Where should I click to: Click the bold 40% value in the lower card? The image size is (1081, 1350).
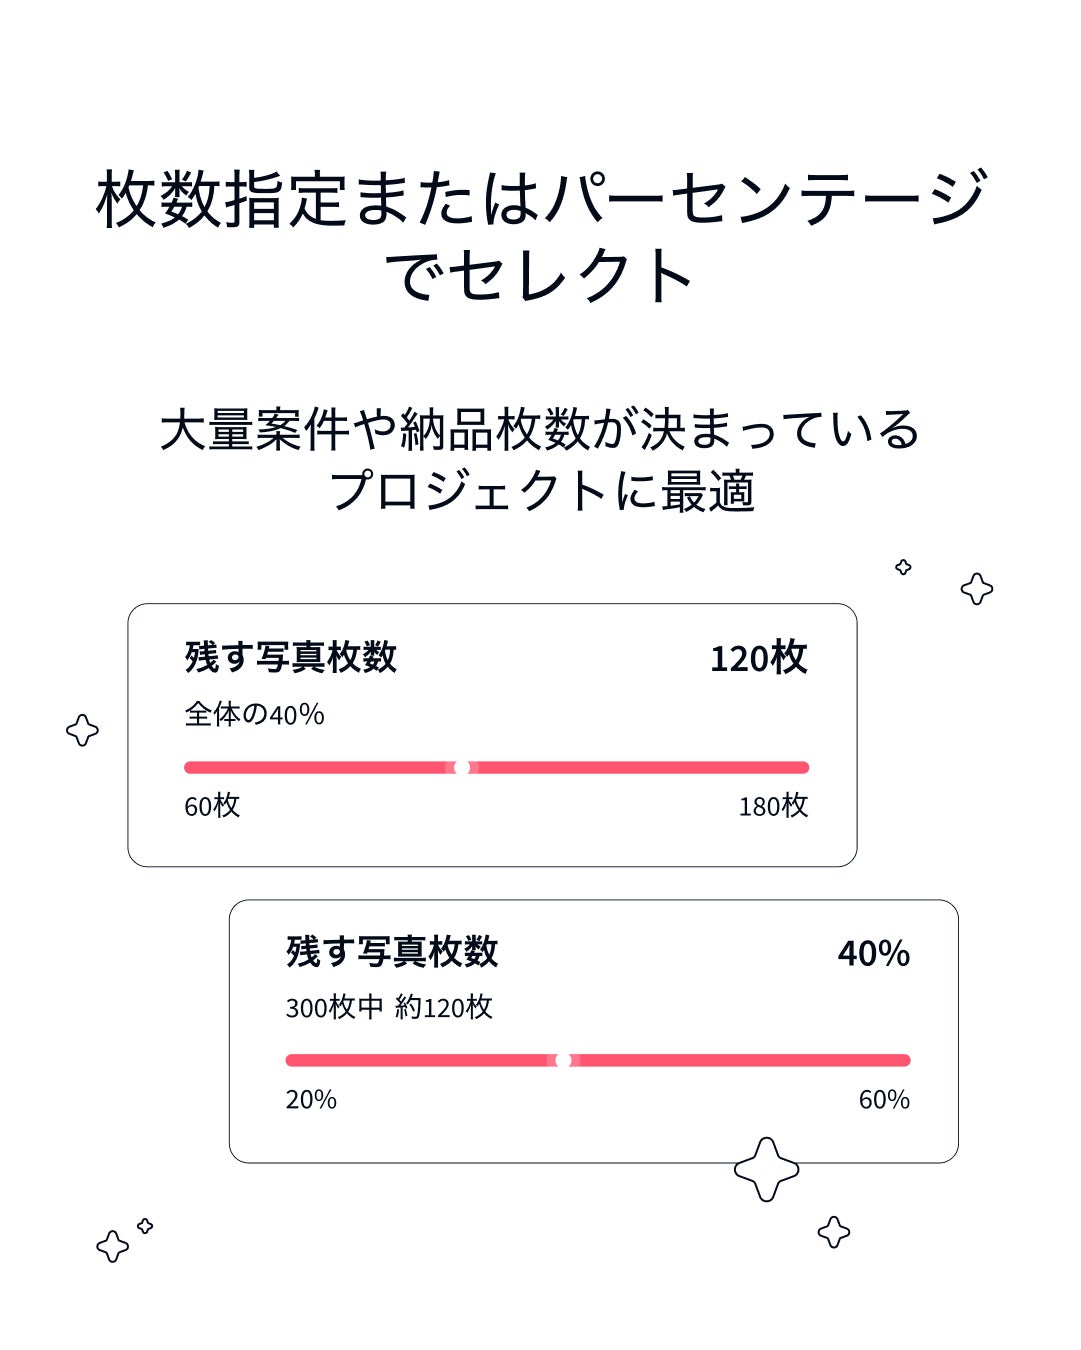(873, 953)
